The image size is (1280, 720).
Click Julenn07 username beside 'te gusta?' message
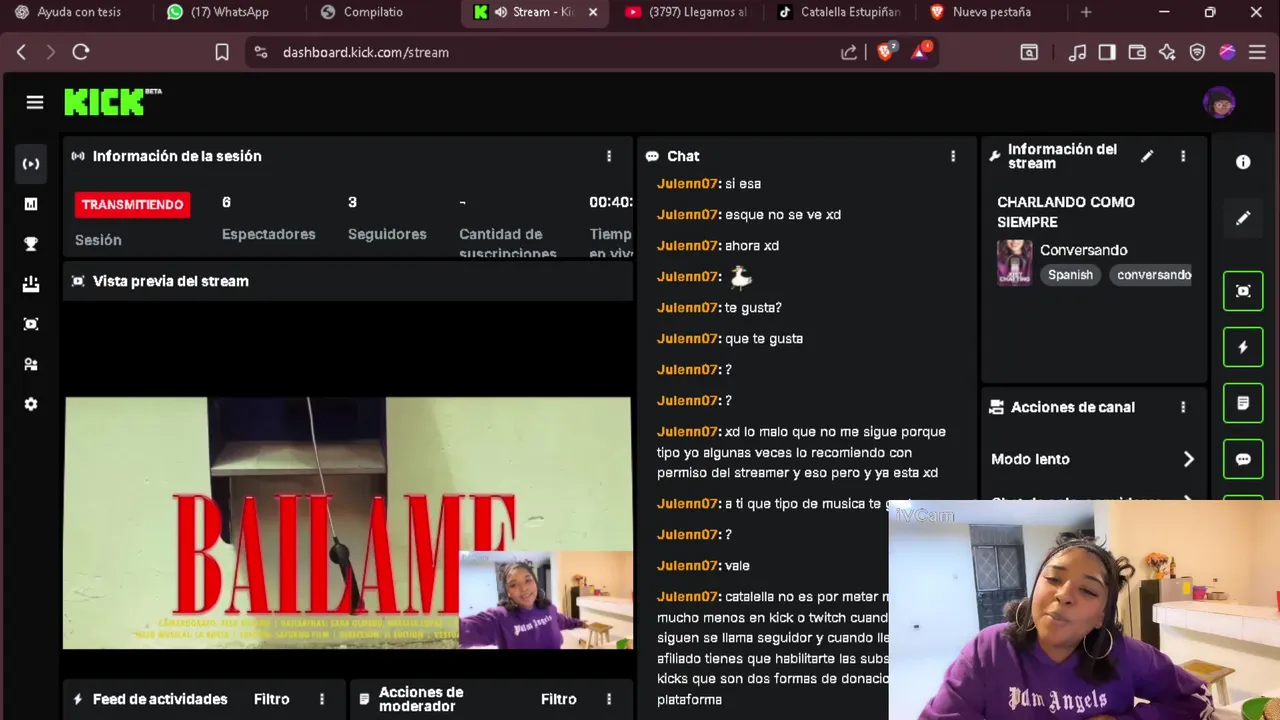point(688,308)
